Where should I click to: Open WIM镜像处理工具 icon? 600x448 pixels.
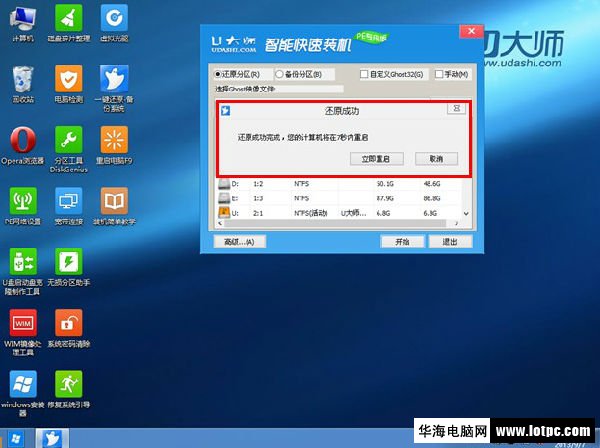point(23,333)
